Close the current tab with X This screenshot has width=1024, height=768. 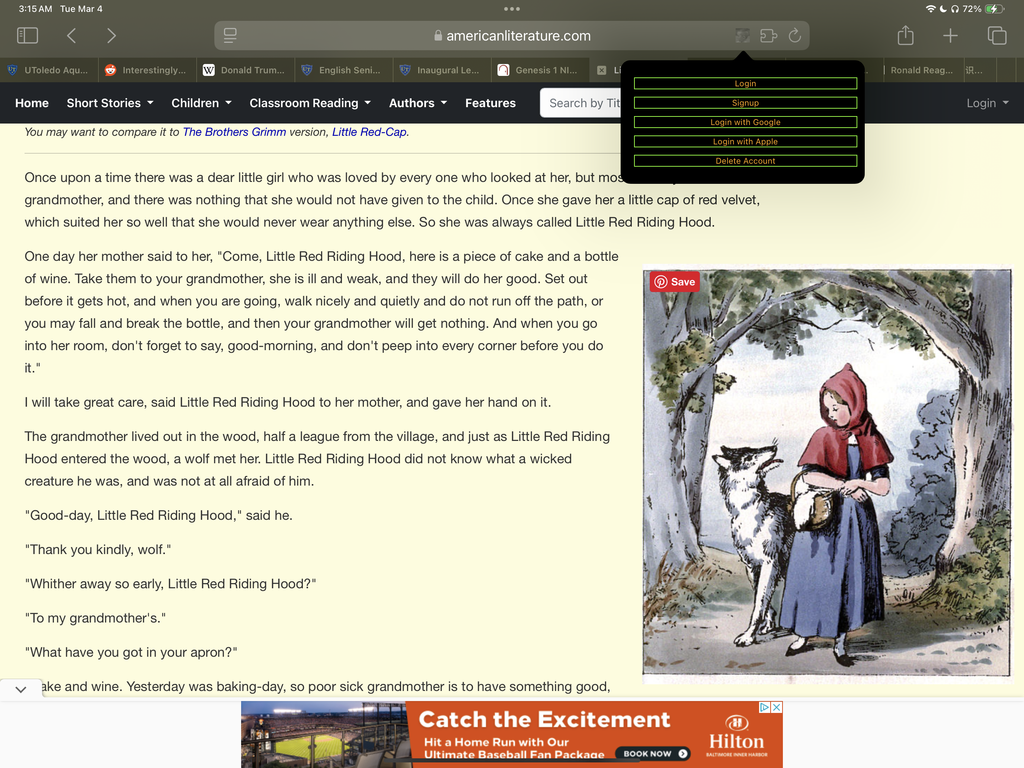[601, 70]
